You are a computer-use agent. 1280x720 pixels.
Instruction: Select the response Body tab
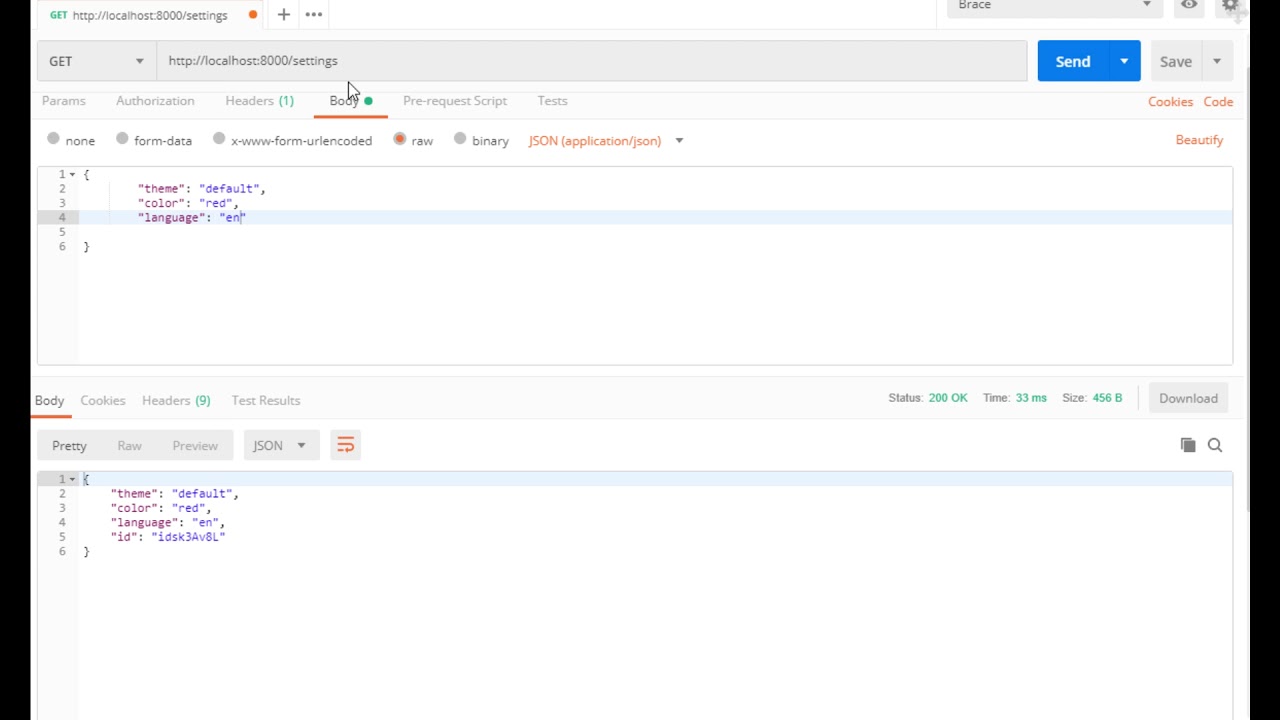[49, 400]
